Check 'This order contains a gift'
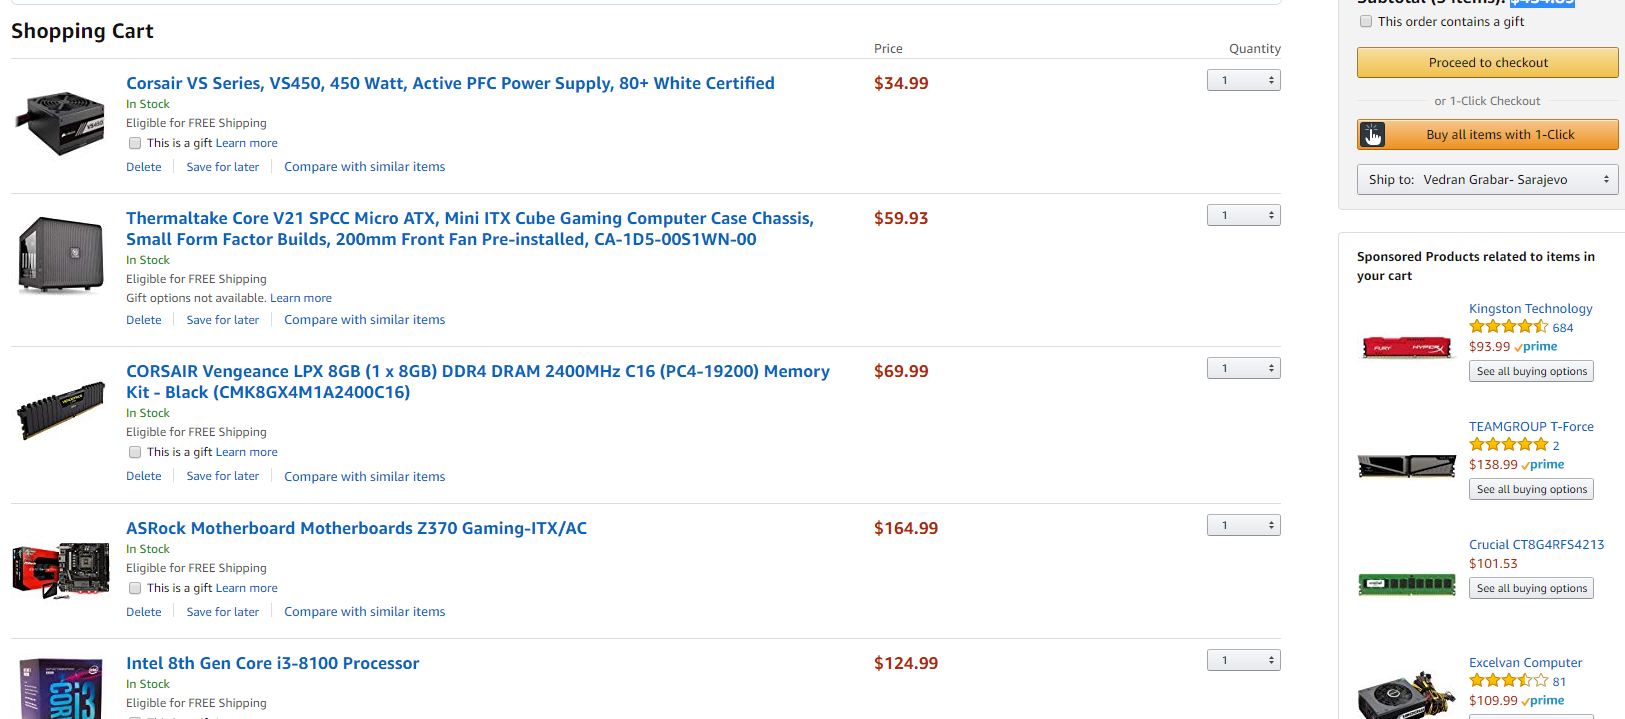Image resolution: width=1625 pixels, height=719 pixels. (x=1366, y=21)
